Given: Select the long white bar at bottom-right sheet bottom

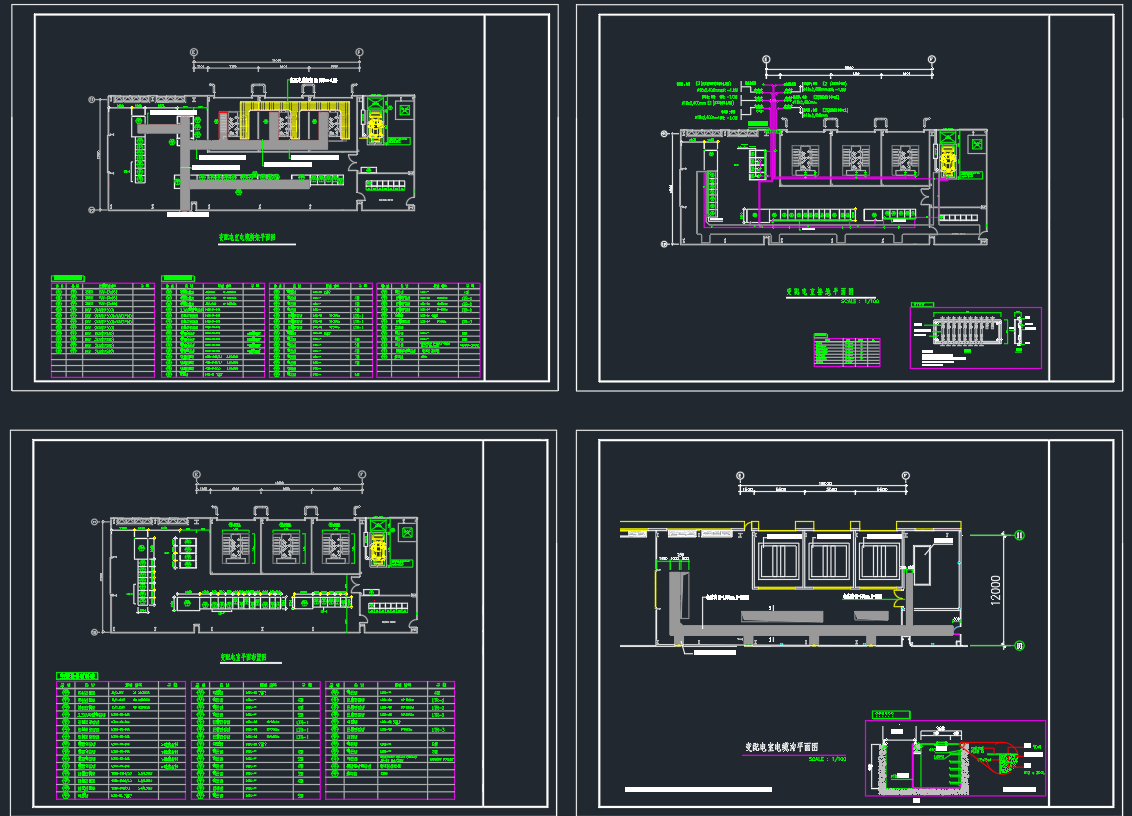Looking at the screenshot, I should (699, 790).
